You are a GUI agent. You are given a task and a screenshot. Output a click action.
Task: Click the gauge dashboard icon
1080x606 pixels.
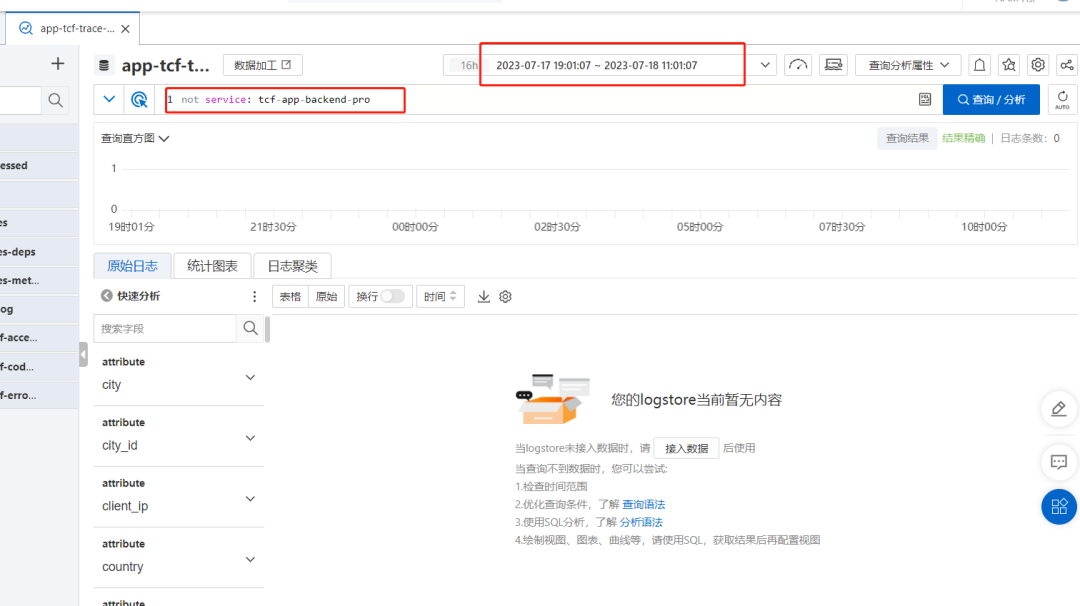pyautogui.click(x=798, y=65)
